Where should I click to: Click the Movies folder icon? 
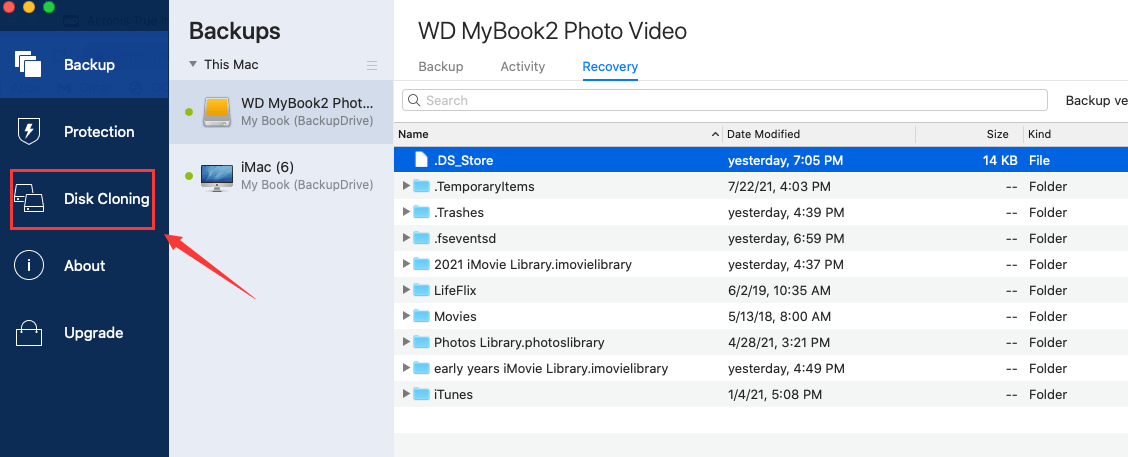tap(422, 316)
